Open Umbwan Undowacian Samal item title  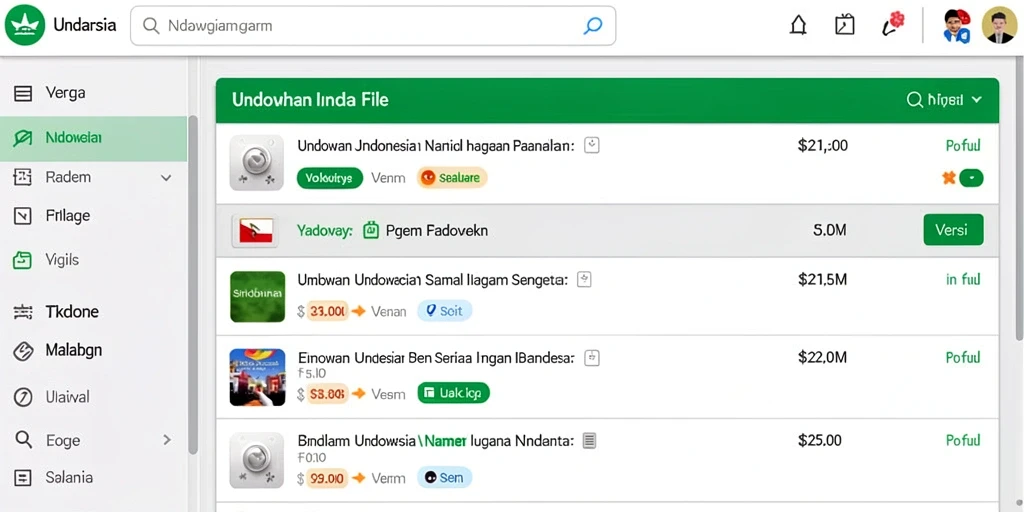(x=432, y=280)
